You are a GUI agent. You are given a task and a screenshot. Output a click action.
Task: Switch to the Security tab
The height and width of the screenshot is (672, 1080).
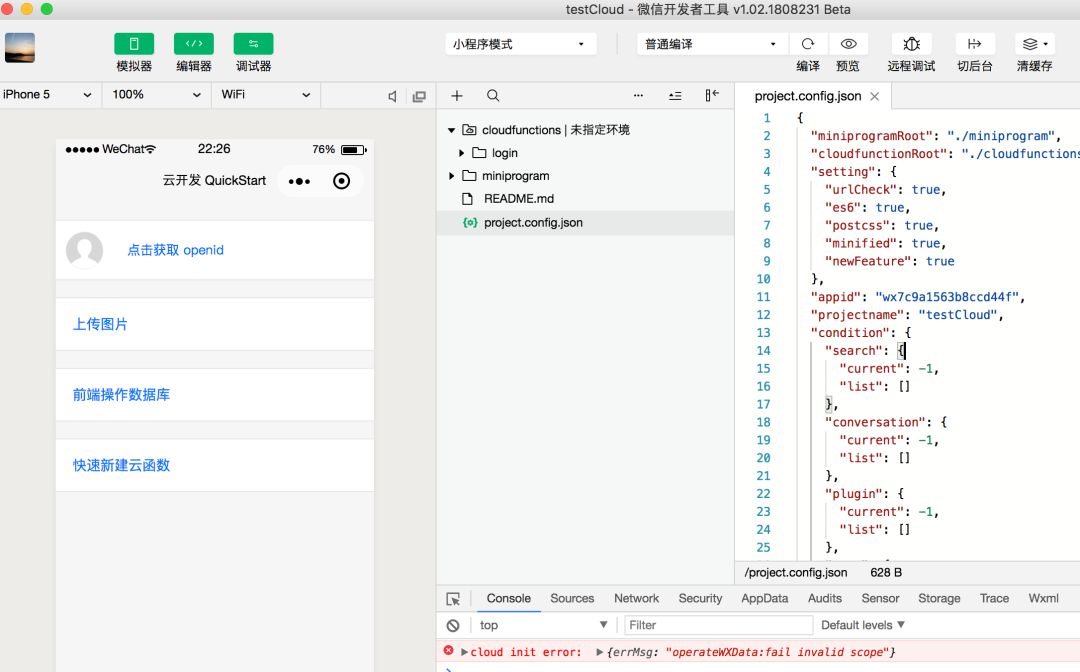tap(700, 598)
